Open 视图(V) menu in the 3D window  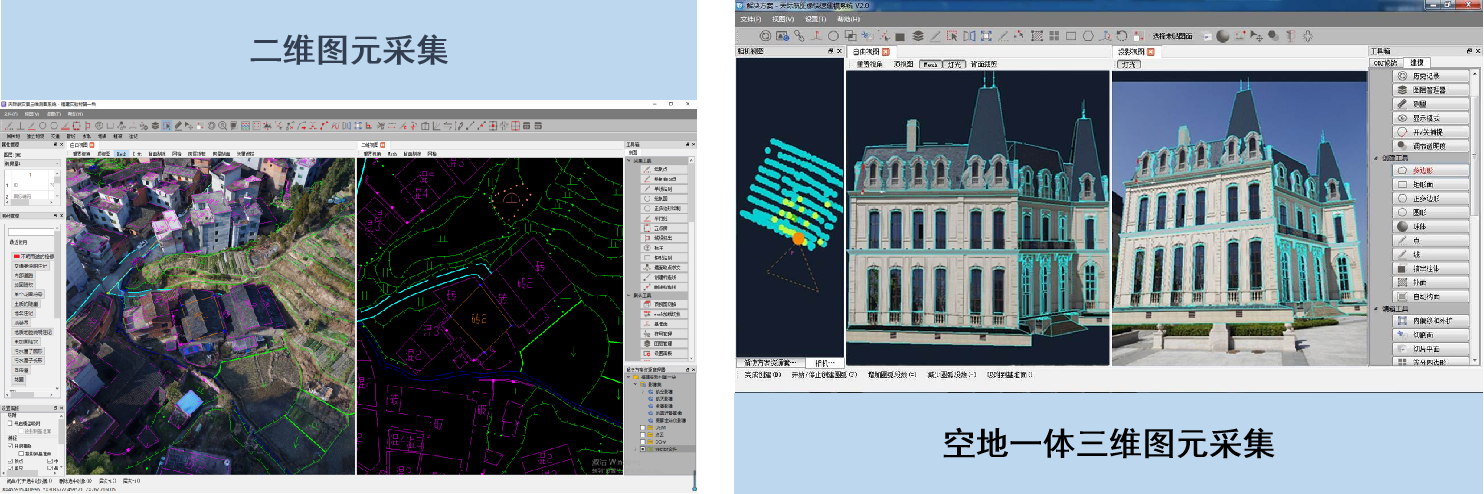(783, 19)
